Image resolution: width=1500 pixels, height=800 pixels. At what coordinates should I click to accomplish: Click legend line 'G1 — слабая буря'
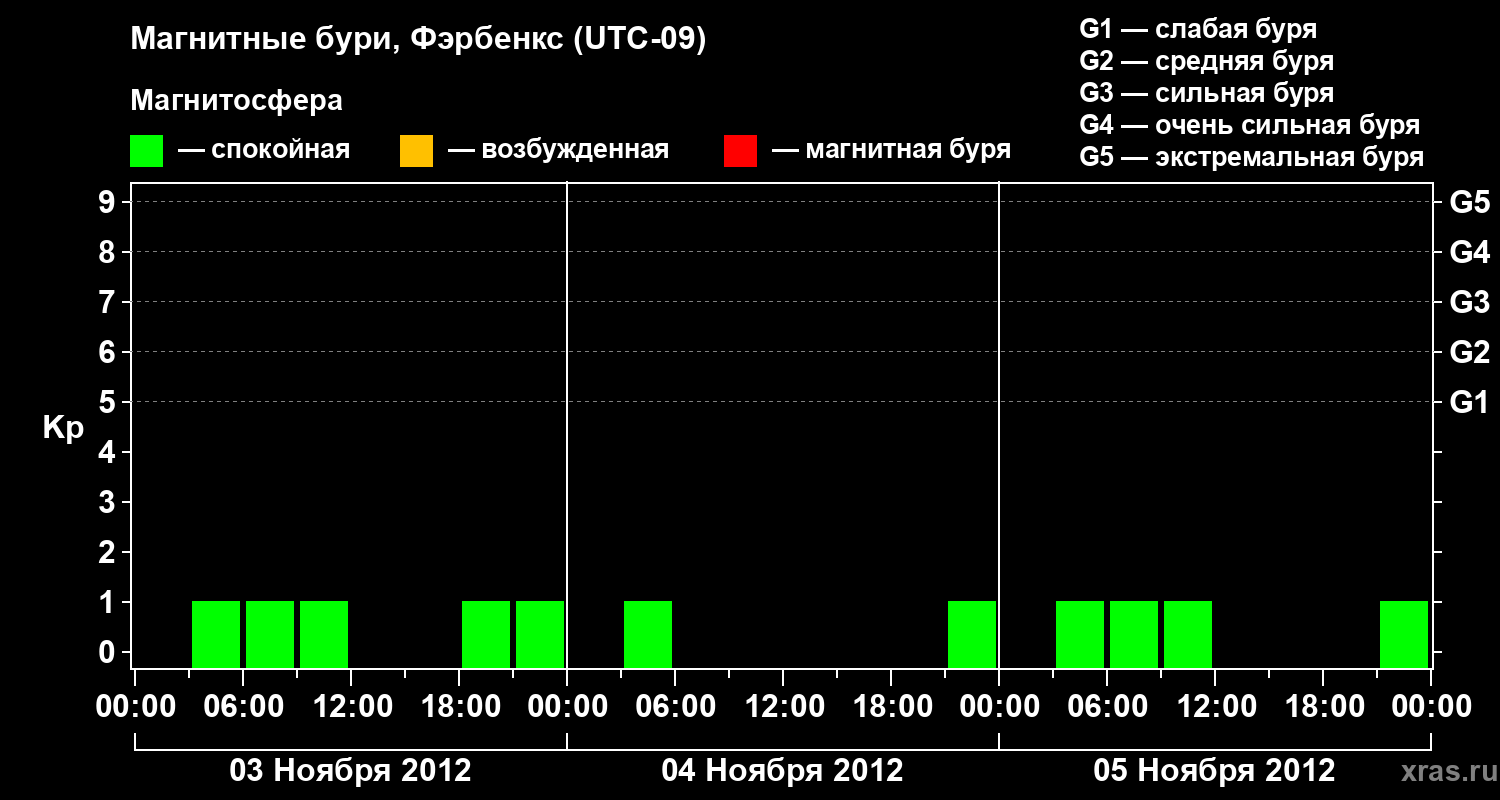click(1198, 29)
